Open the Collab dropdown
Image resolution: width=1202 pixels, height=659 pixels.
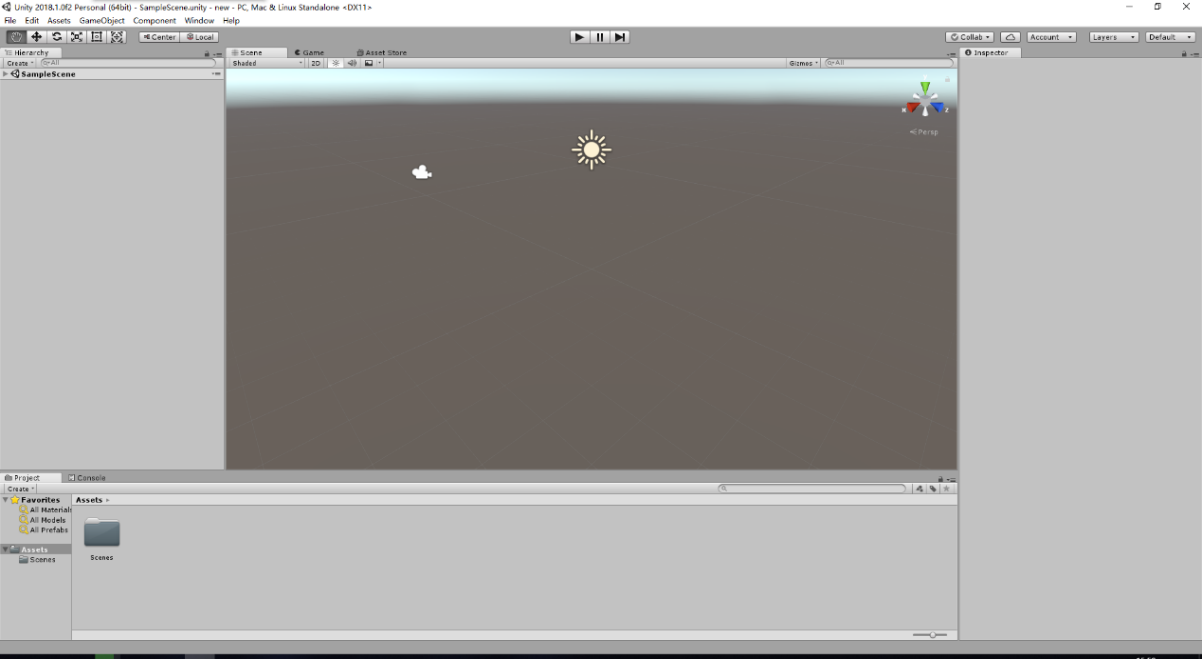(970, 37)
